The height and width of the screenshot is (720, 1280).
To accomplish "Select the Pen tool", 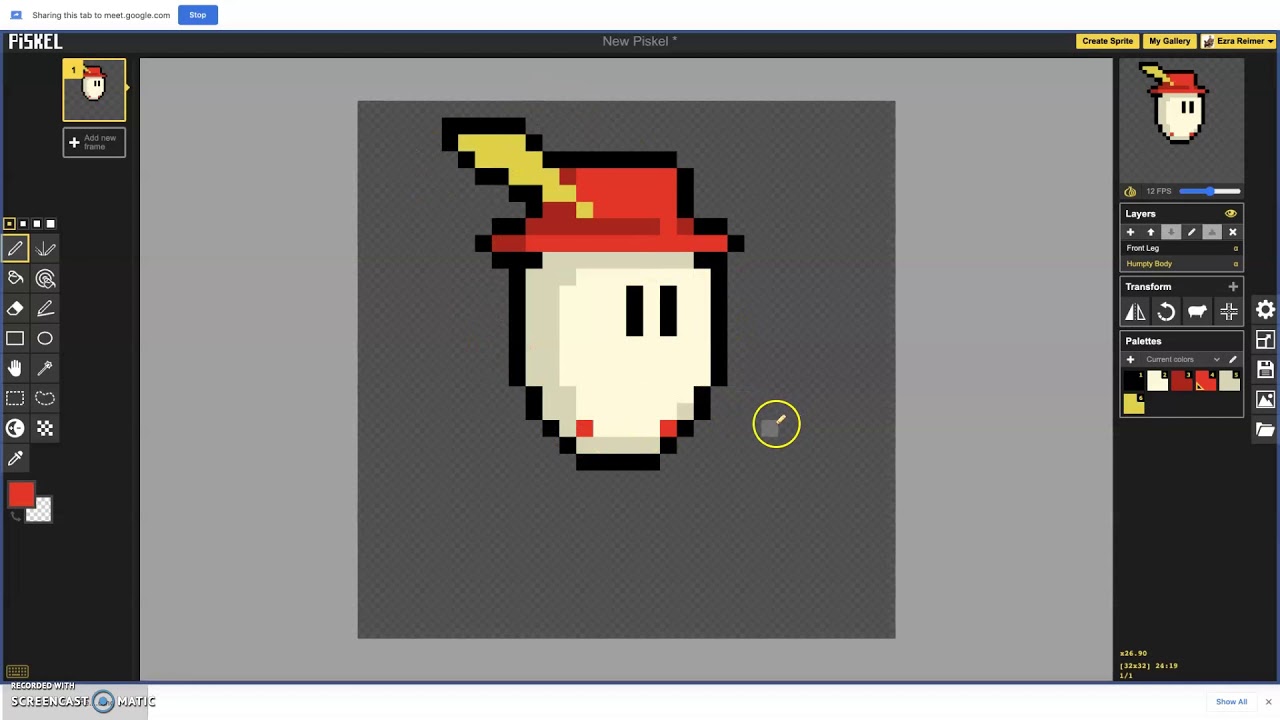I will pyautogui.click(x=15, y=249).
